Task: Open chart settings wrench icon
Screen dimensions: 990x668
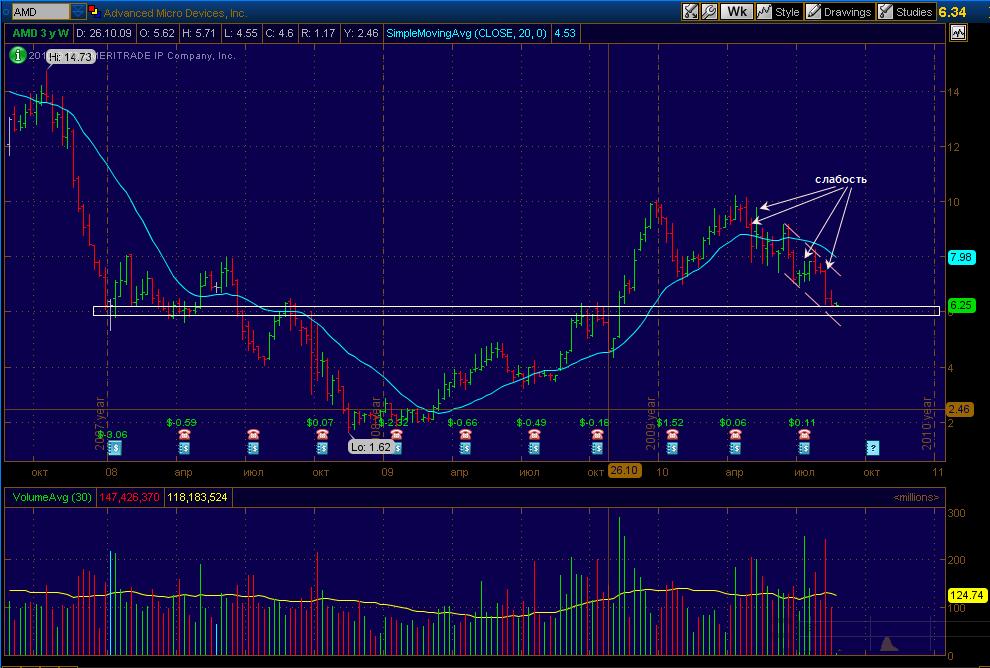Action: 708,11
